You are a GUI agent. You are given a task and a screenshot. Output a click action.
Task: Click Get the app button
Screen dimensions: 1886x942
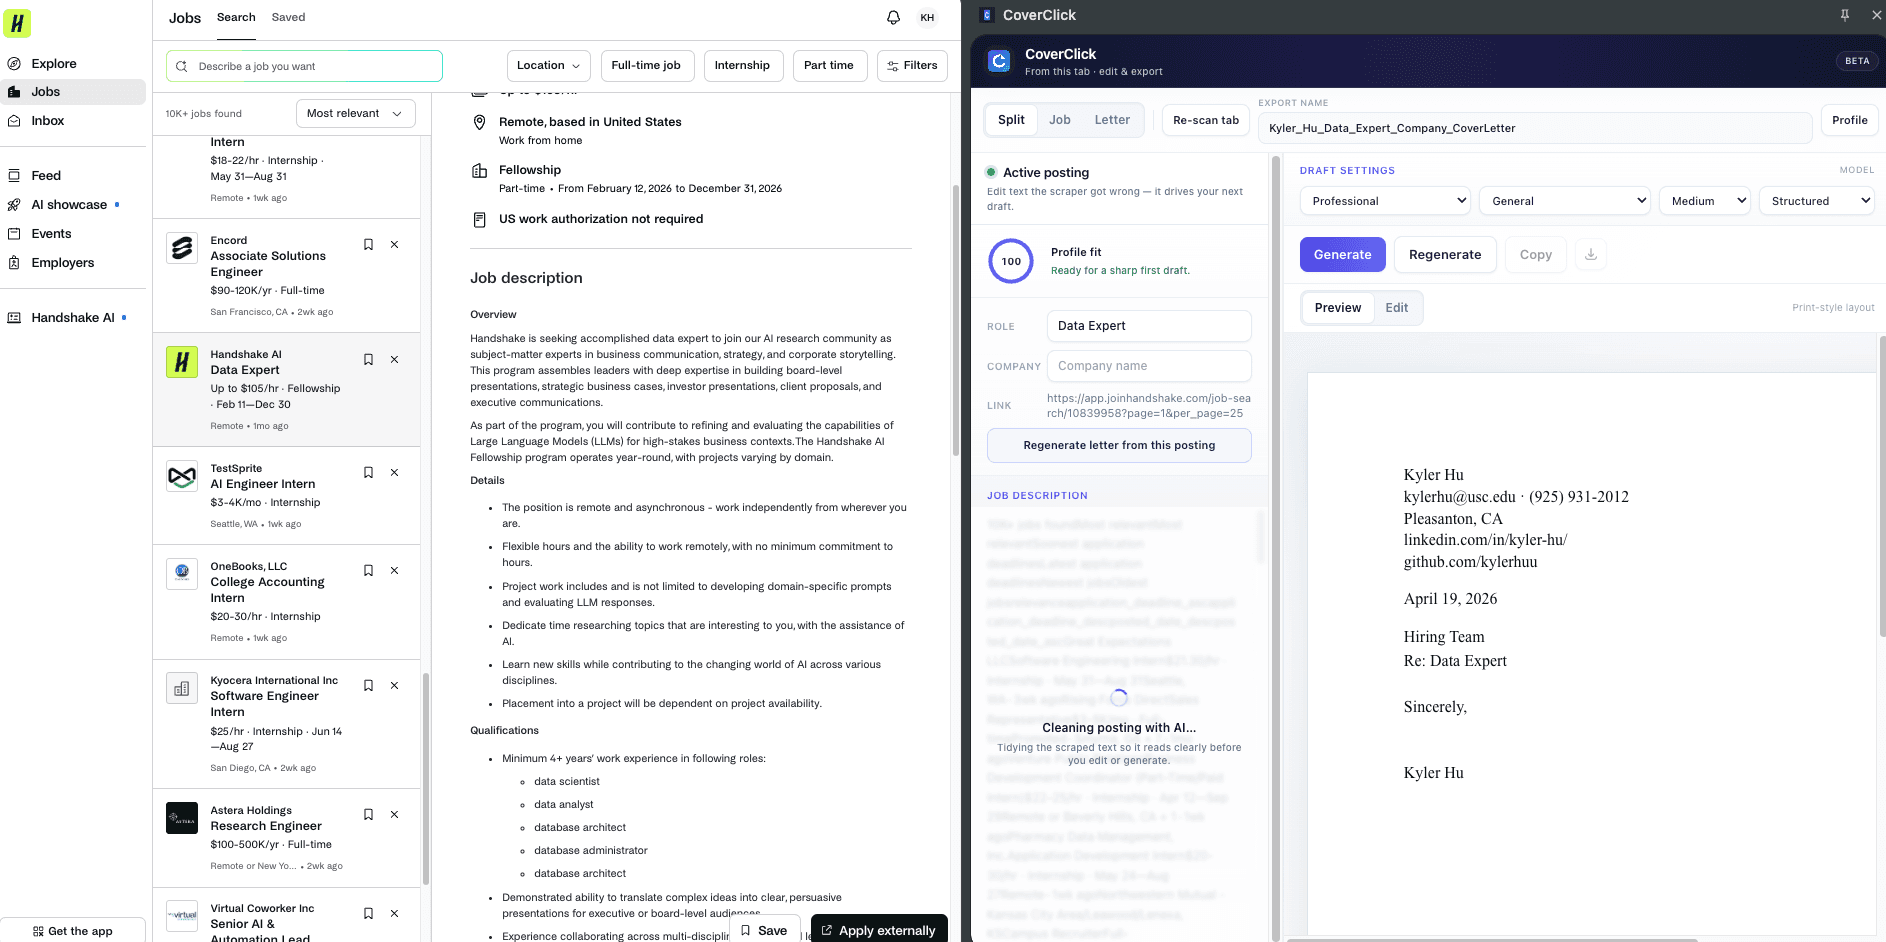(73, 930)
